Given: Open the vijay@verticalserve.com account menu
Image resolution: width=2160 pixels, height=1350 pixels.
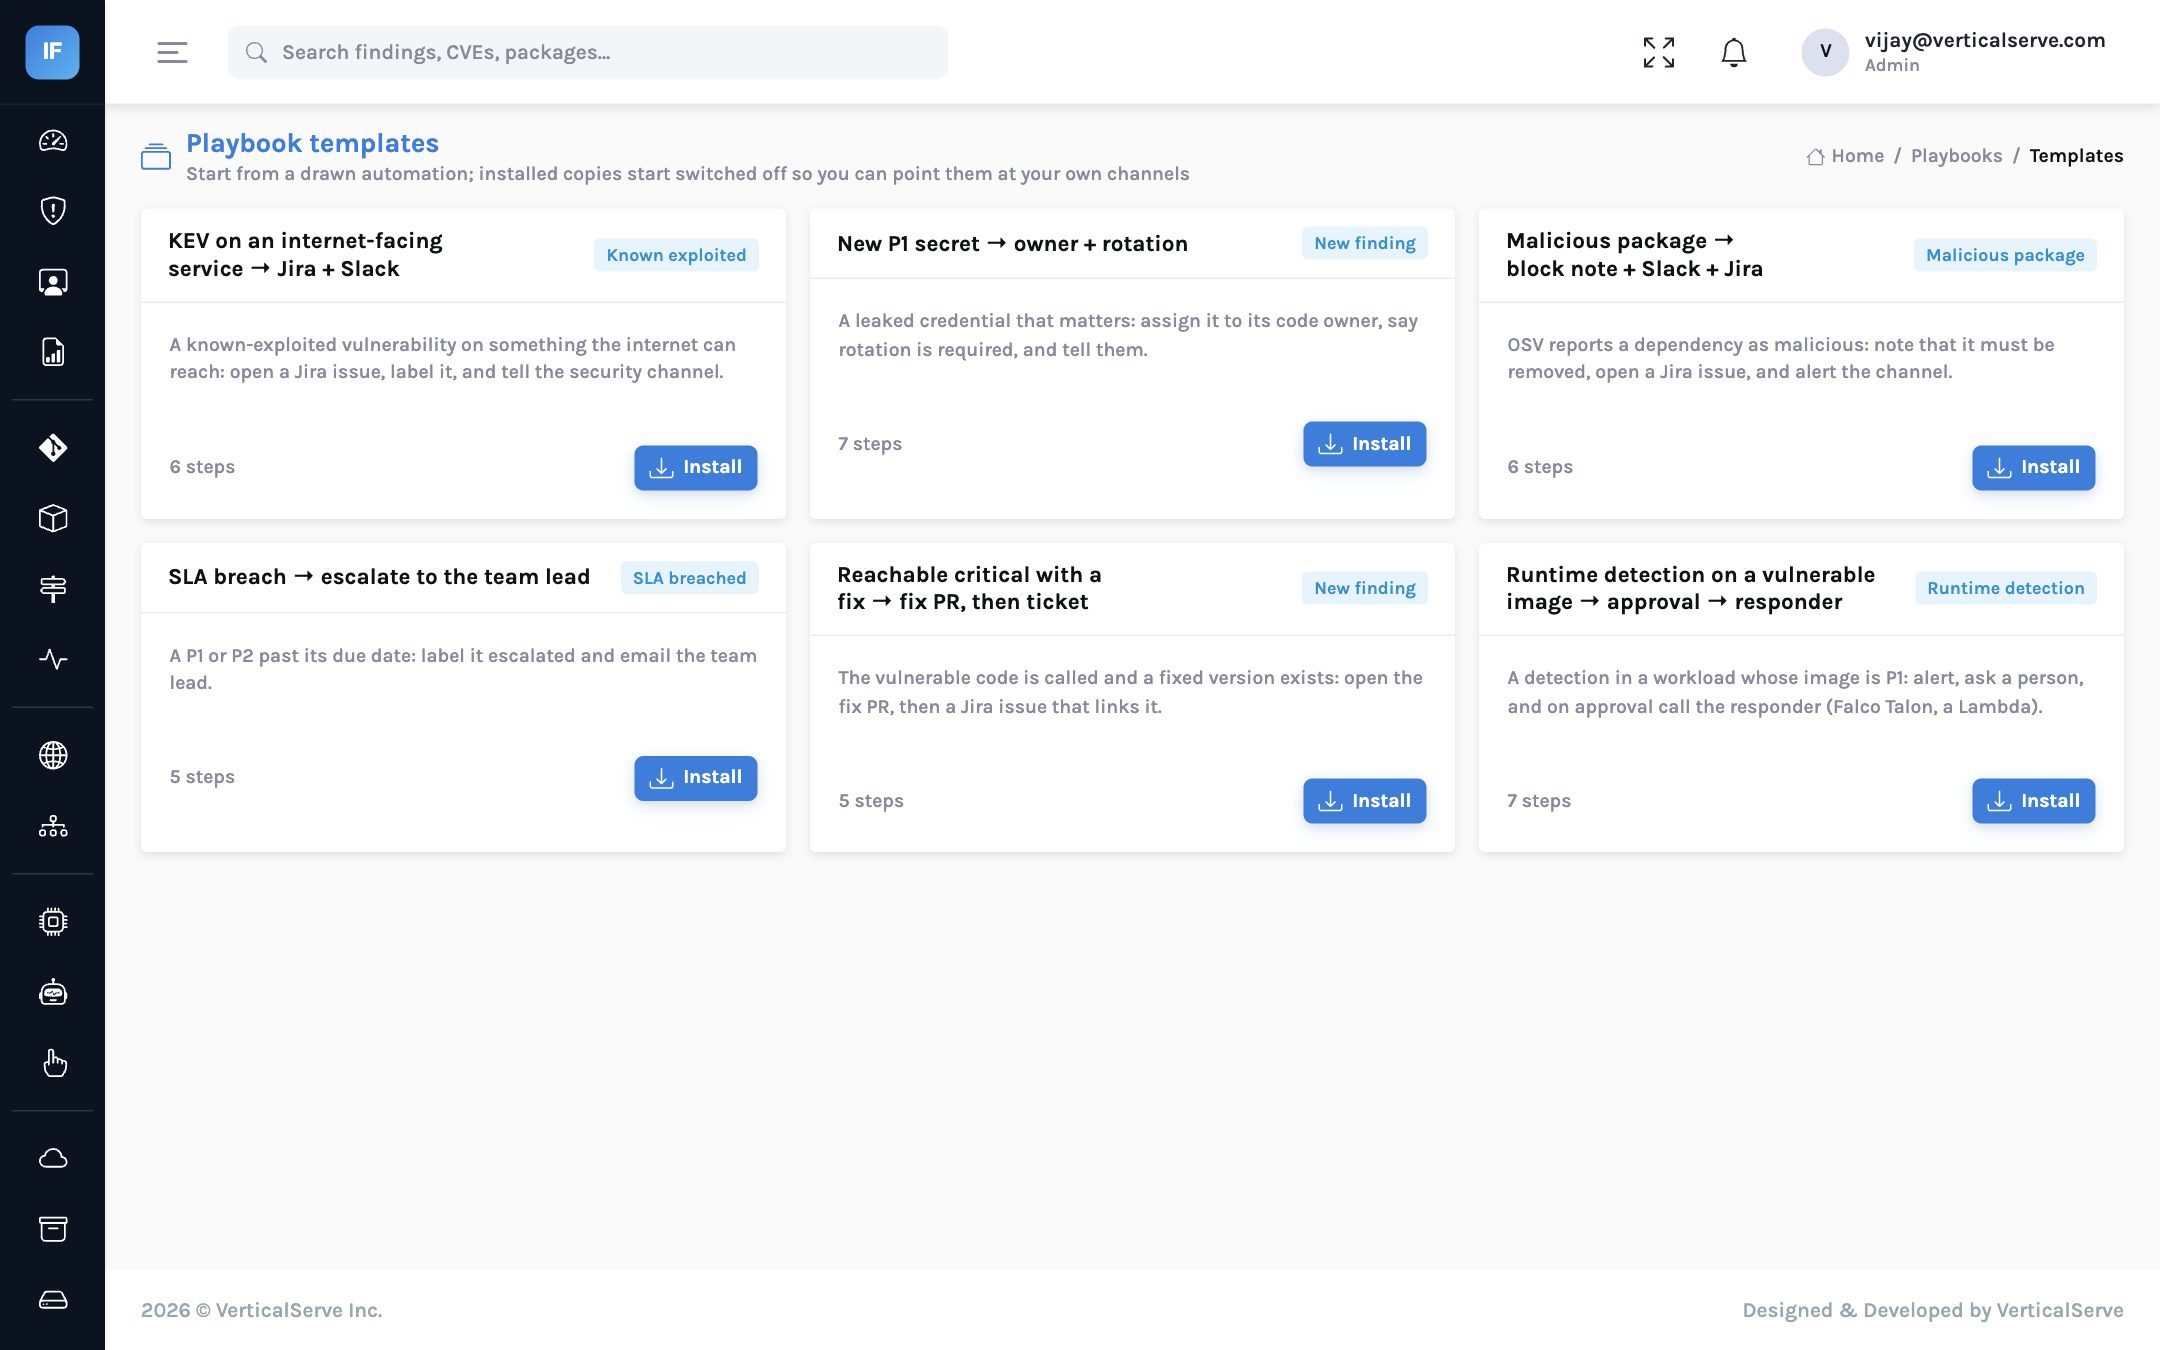Looking at the screenshot, I should click(1954, 52).
